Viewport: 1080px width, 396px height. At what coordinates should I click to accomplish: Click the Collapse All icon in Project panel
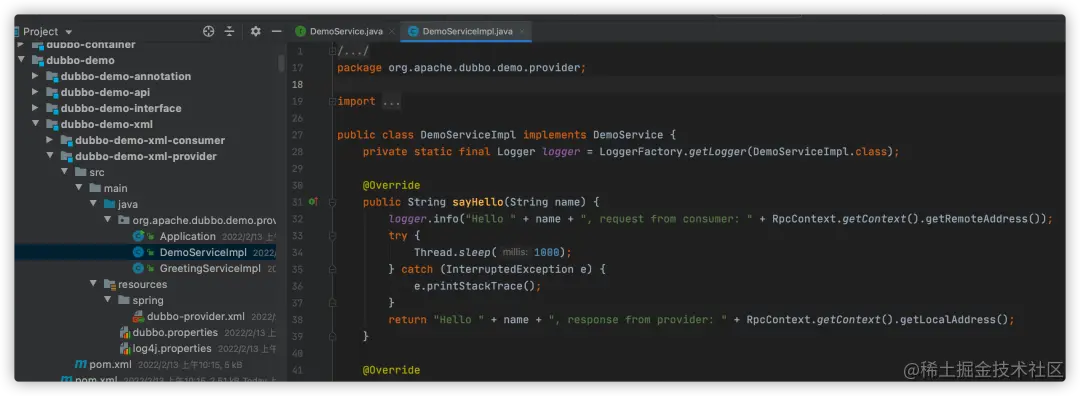tap(229, 32)
